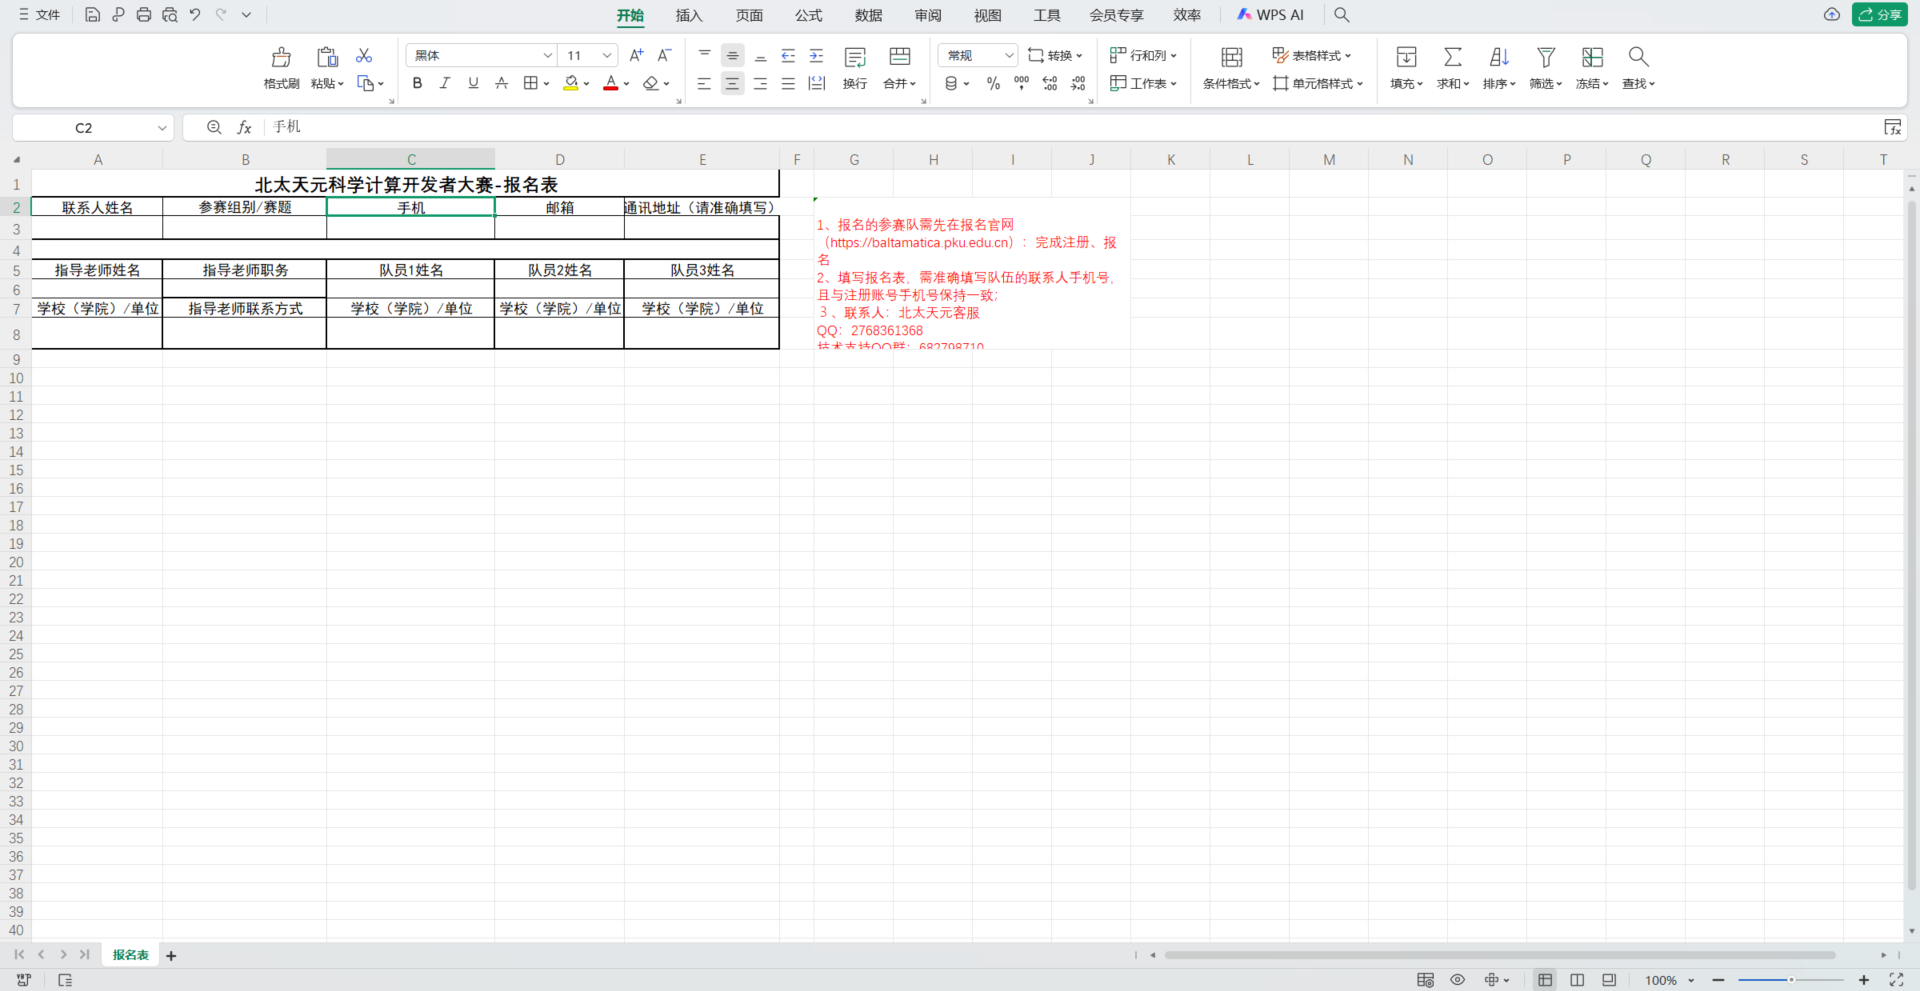Select the 邮箱 header cell in column D
1920x991 pixels.
[x=559, y=208]
